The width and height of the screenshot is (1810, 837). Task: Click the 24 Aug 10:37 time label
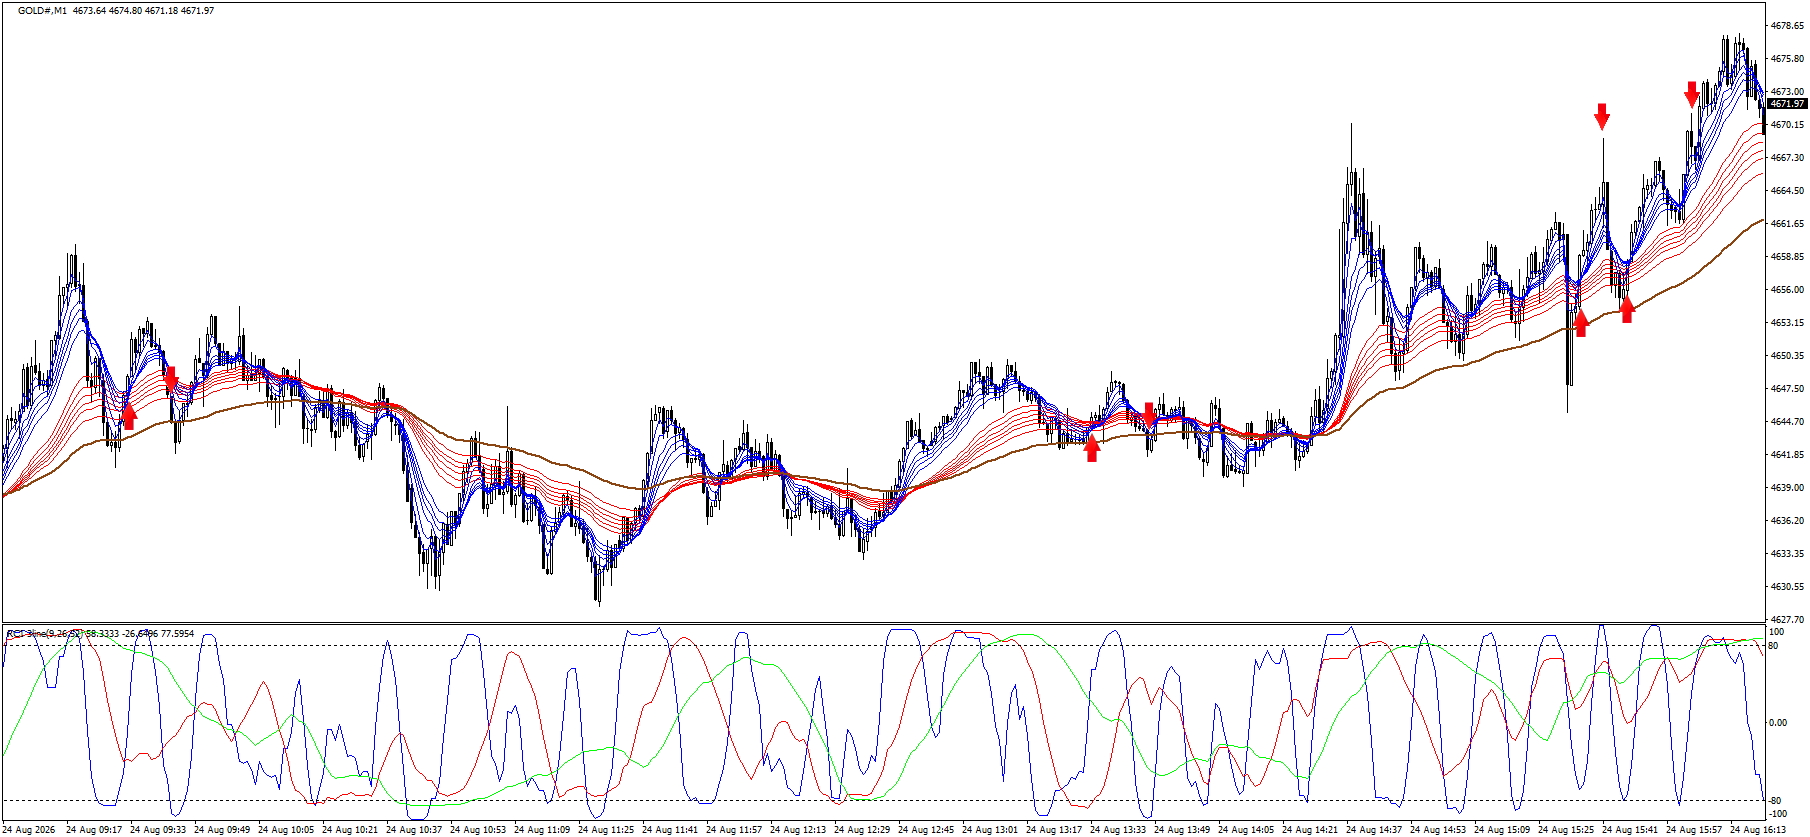tap(414, 830)
